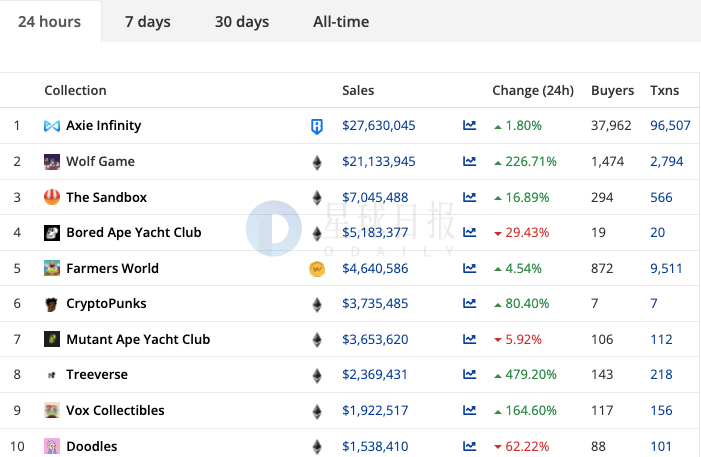Switch to the 7 days tab
The image size is (701, 457).
[x=148, y=21]
